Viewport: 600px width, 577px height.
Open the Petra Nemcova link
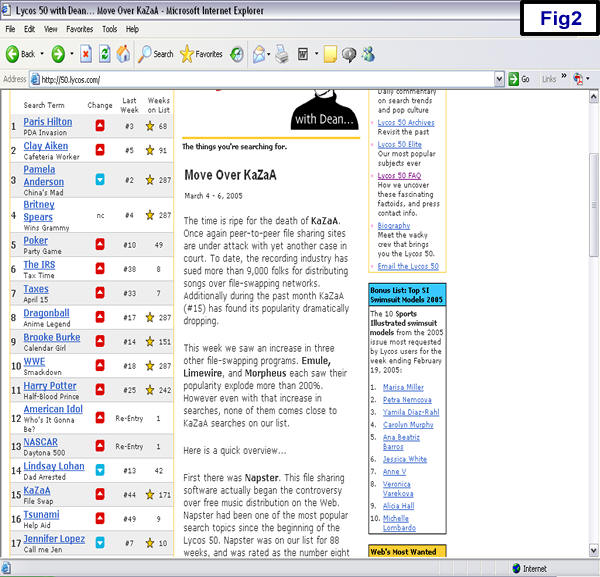click(407, 399)
